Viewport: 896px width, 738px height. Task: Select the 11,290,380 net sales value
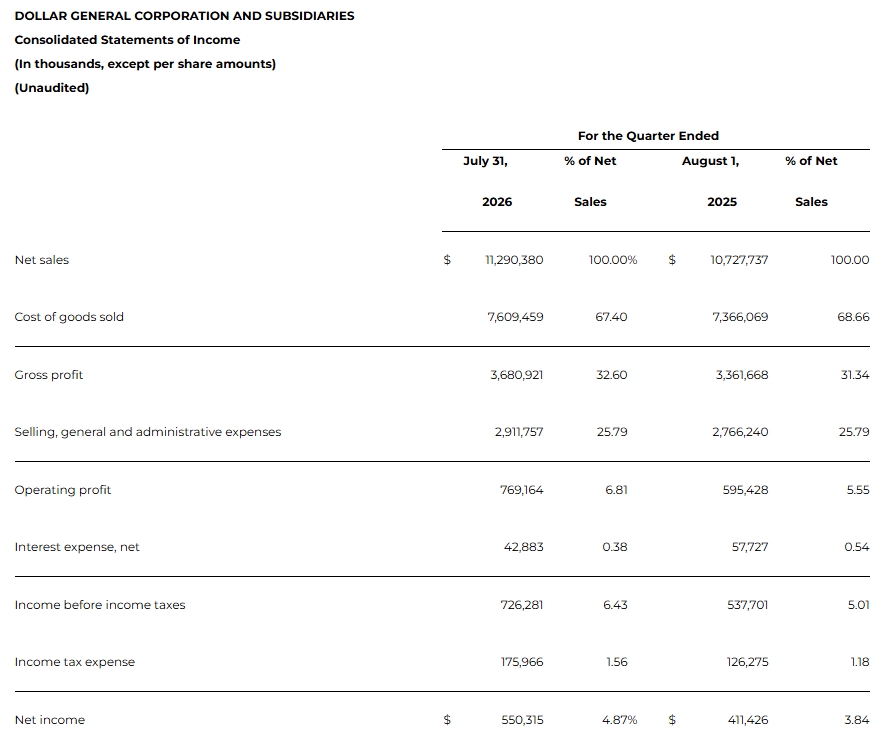point(514,260)
